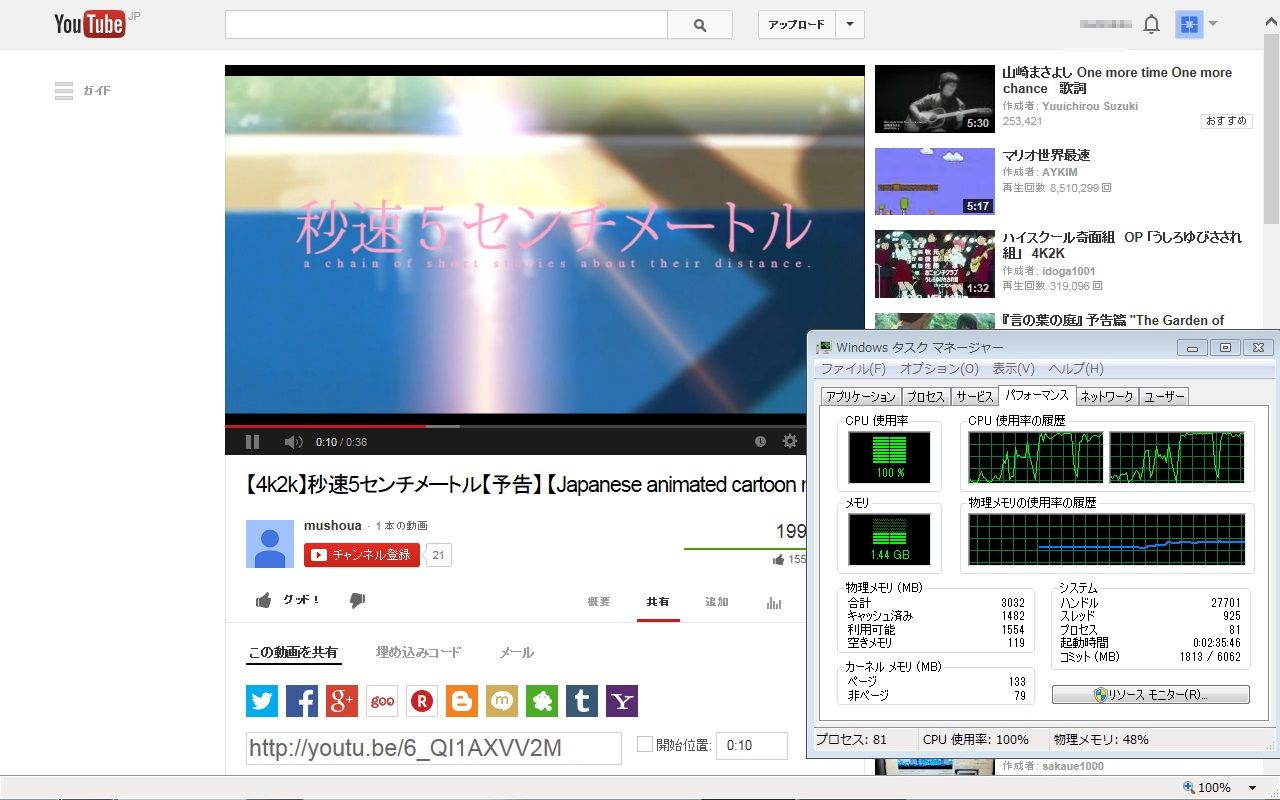Open the guitarist video thumbnail 5:30
The height and width of the screenshot is (800, 1280).
935,99
